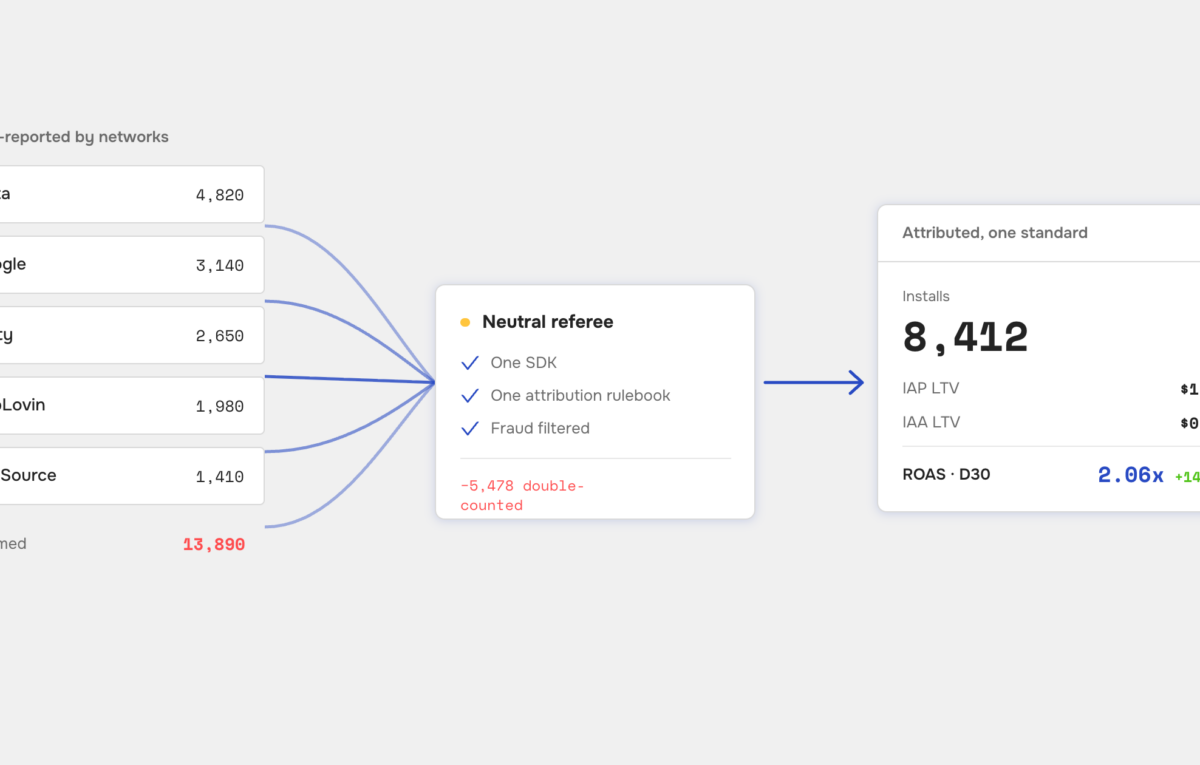Click the IAA LTV label
This screenshot has height=765, width=1200.
click(x=931, y=422)
